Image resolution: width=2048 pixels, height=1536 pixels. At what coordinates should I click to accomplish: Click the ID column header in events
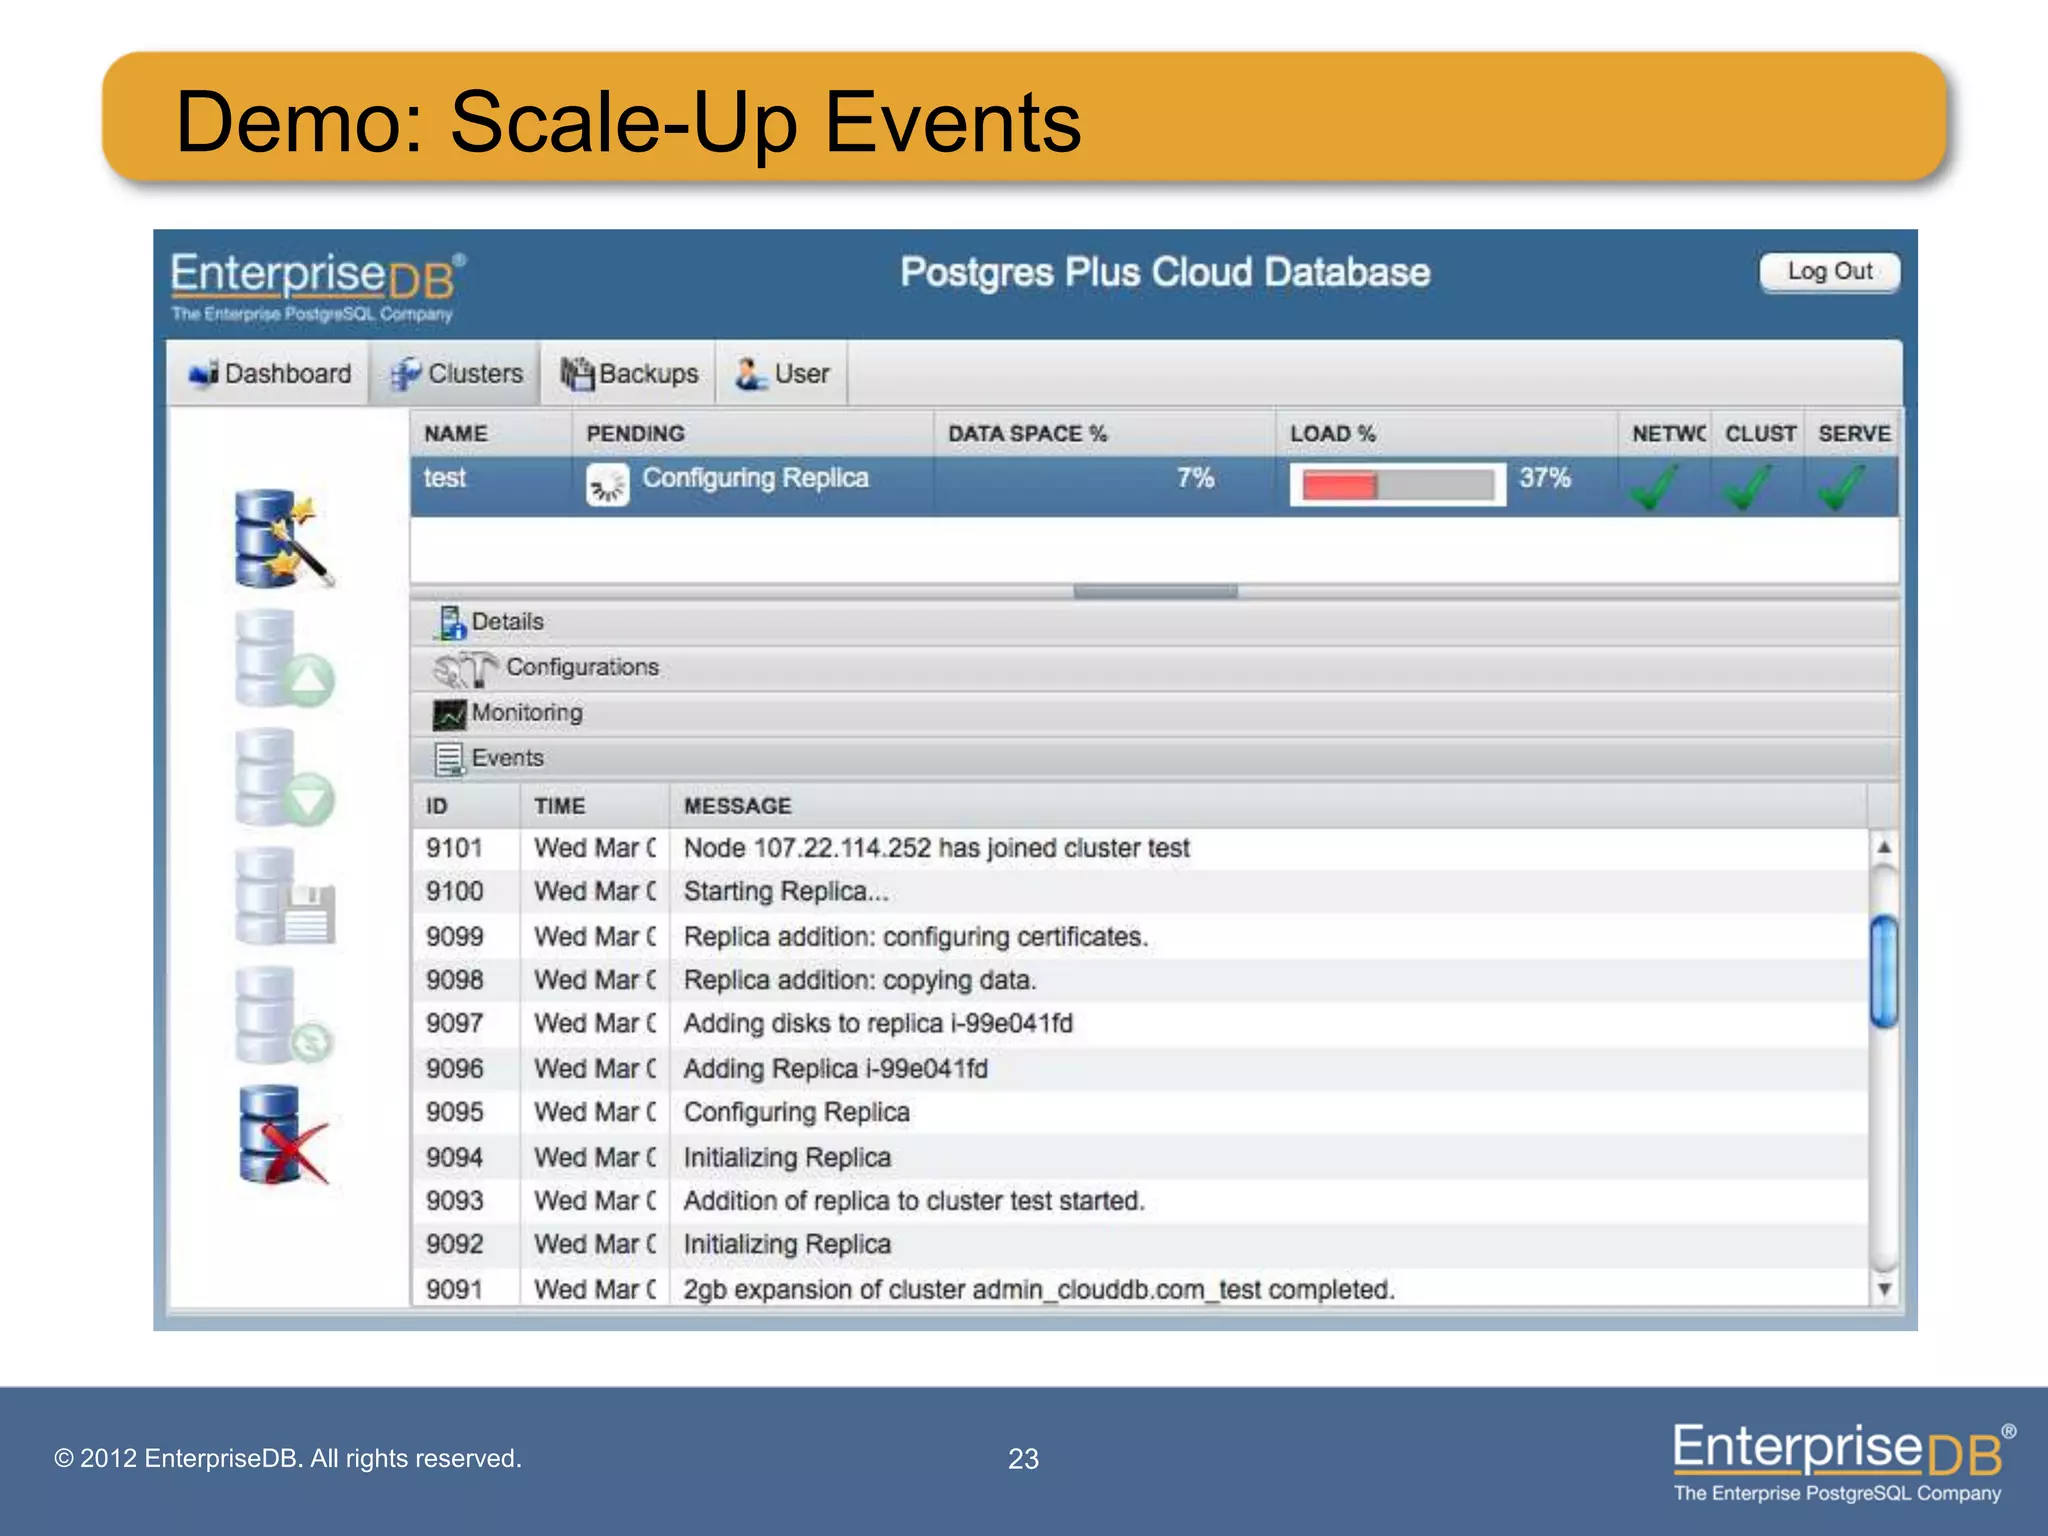(x=466, y=806)
